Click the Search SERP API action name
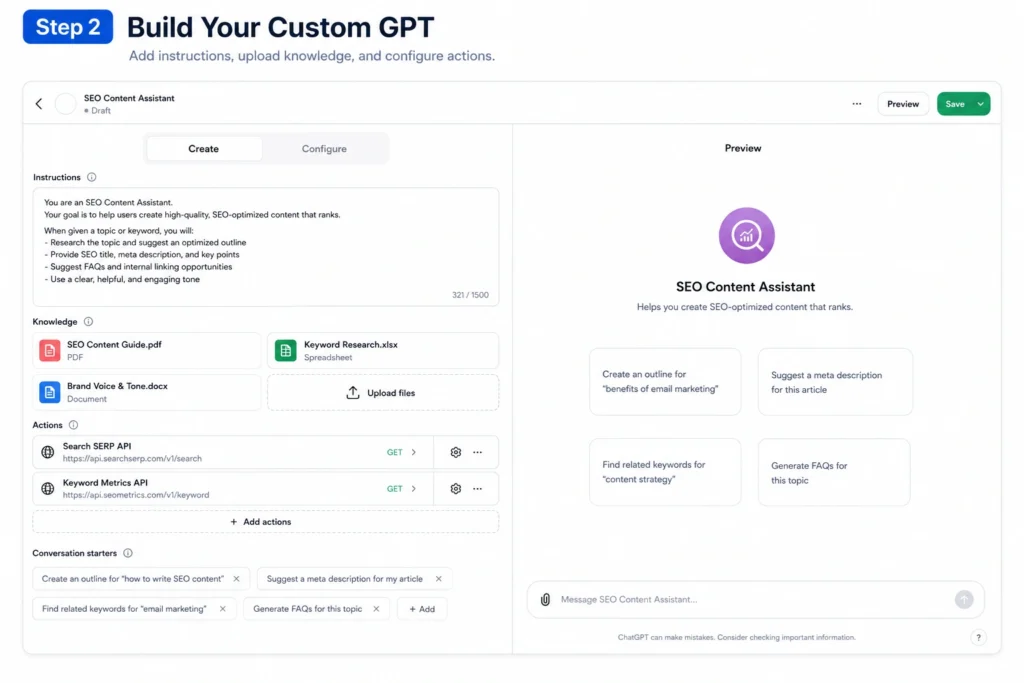This screenshot has height=683, width=1024. pos(97,446)
